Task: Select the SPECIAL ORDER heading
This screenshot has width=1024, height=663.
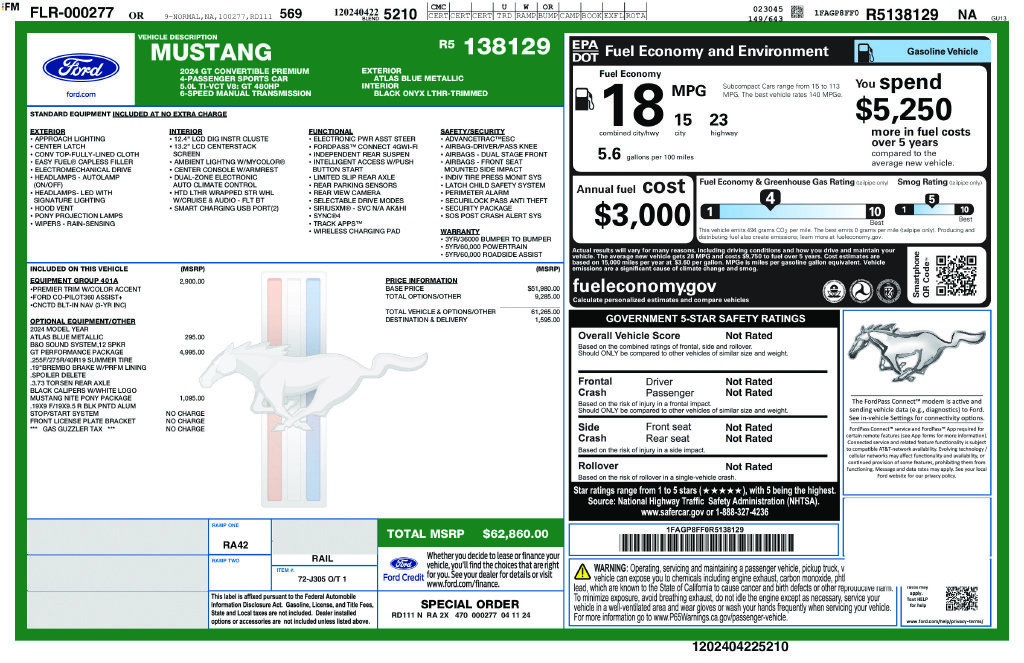Action: 470,604
